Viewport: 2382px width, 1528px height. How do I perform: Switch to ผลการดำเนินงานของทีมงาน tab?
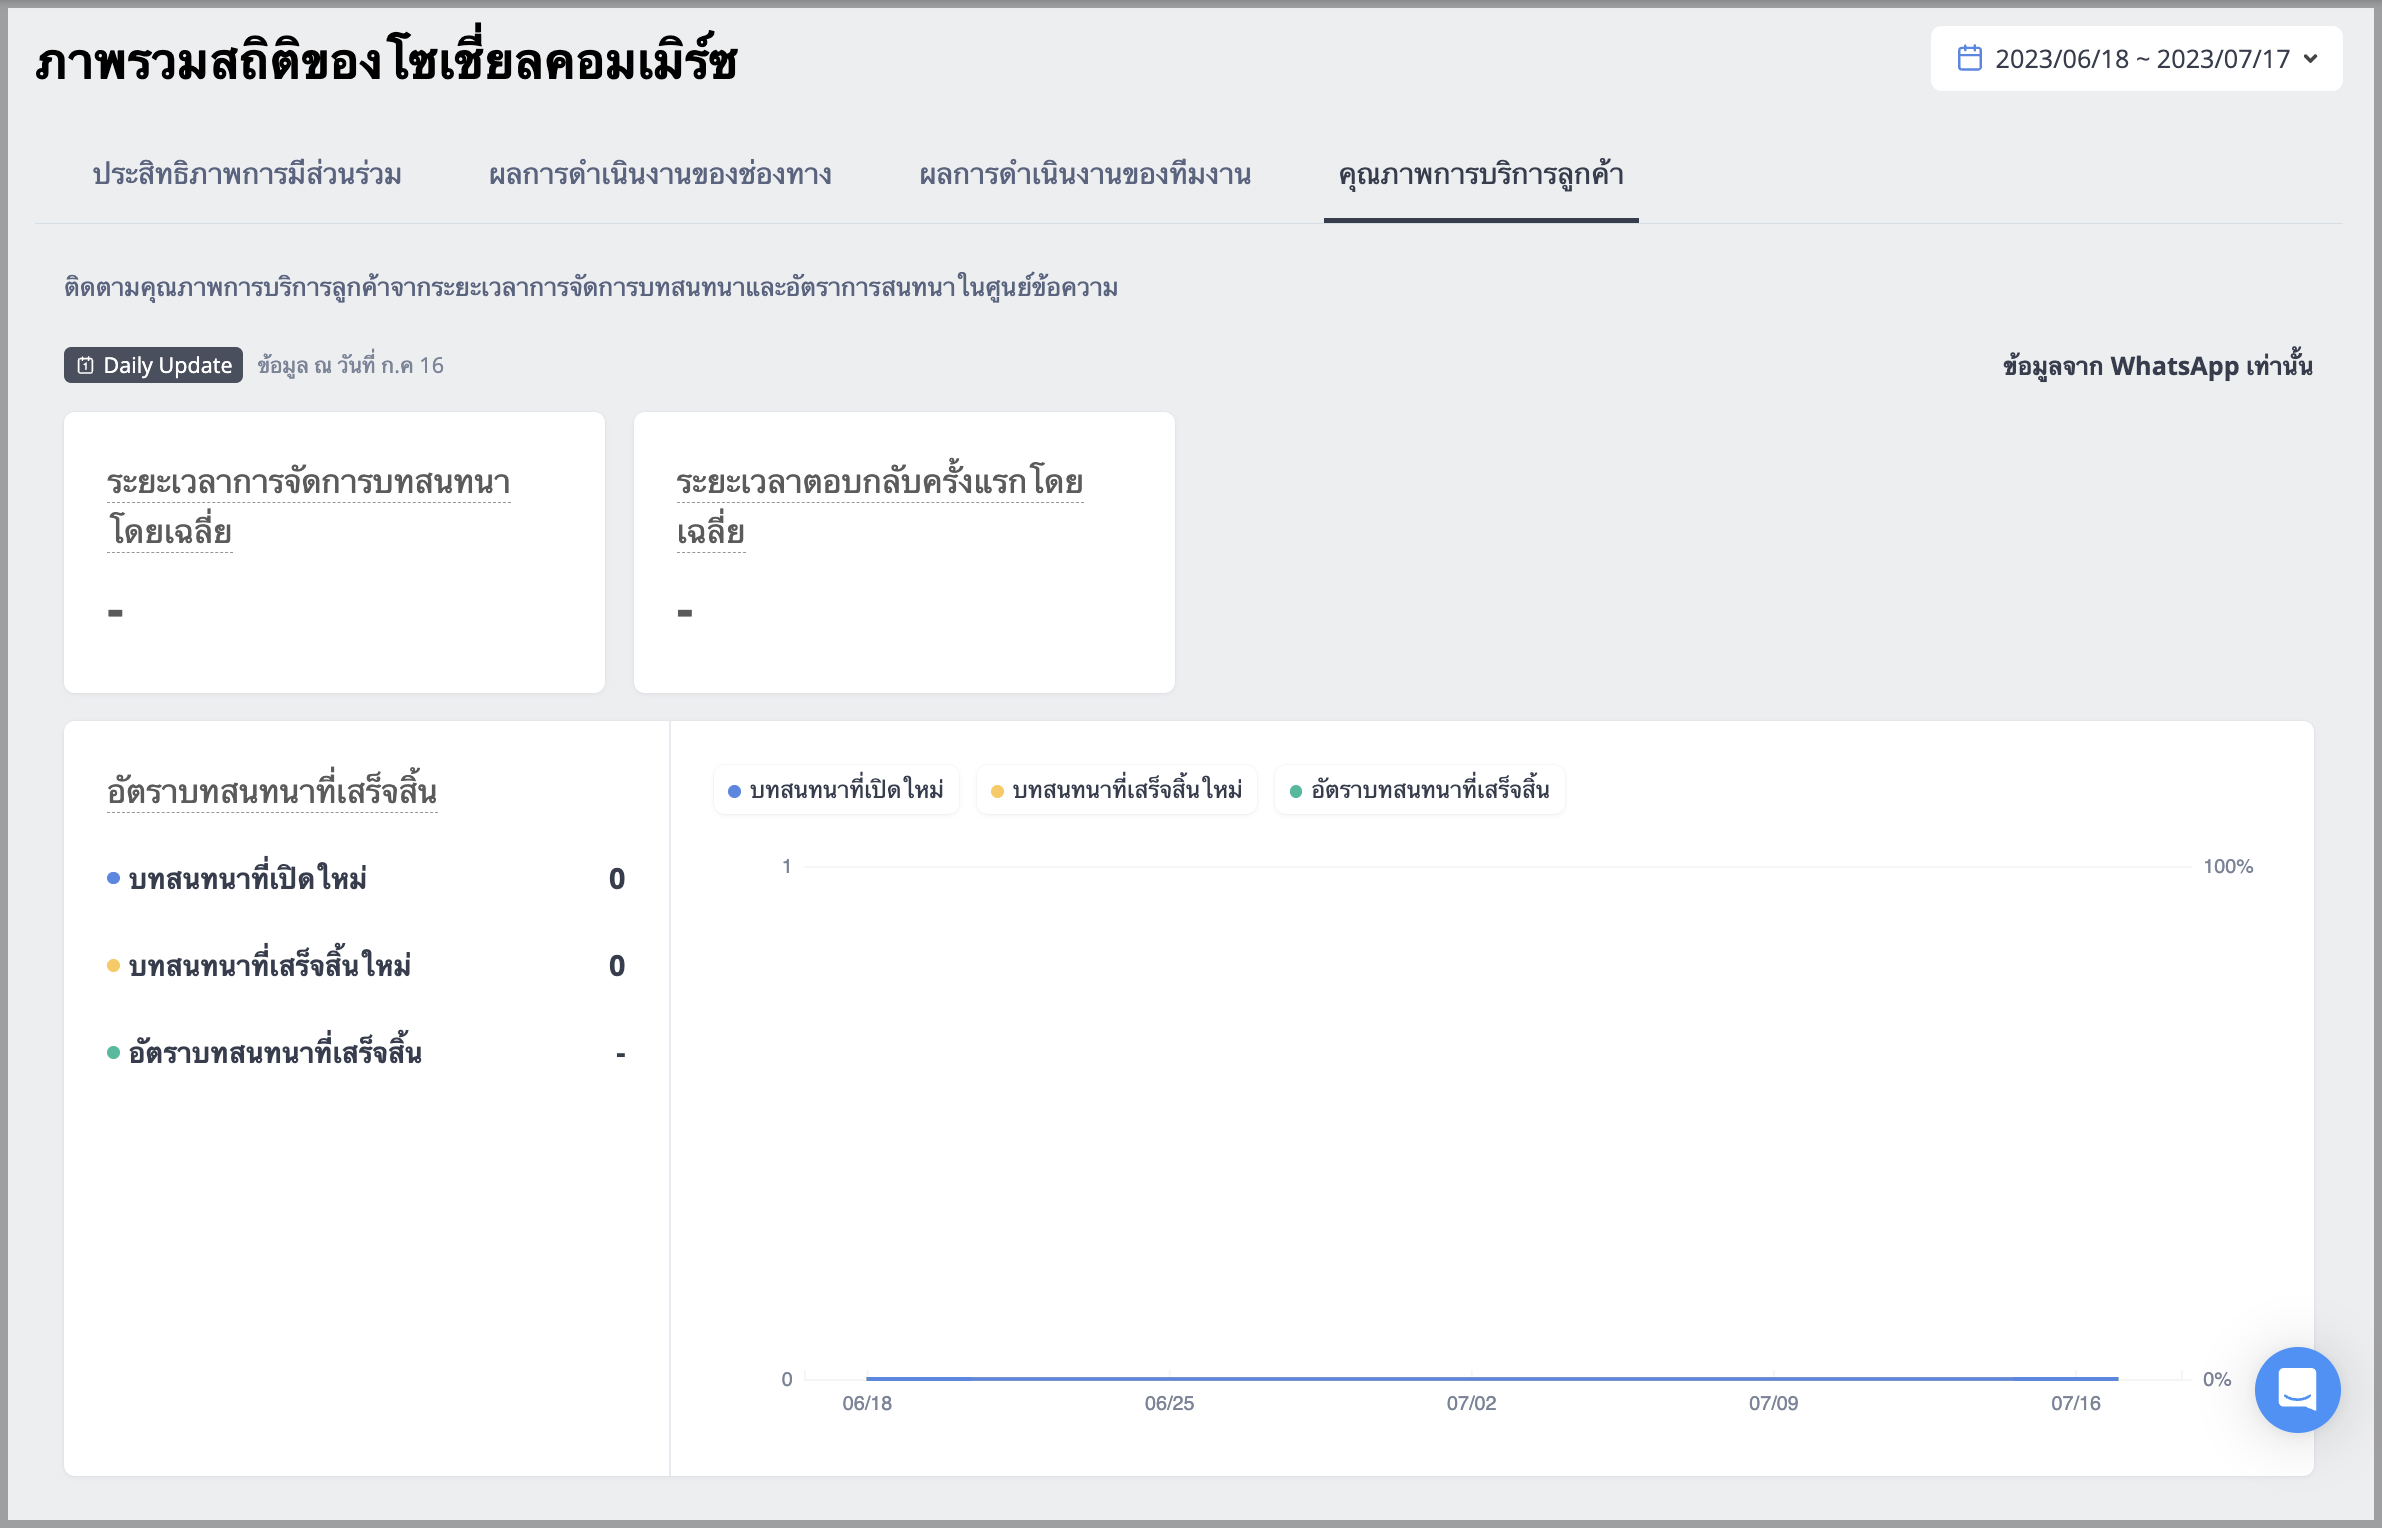(x=1085, y=174)
